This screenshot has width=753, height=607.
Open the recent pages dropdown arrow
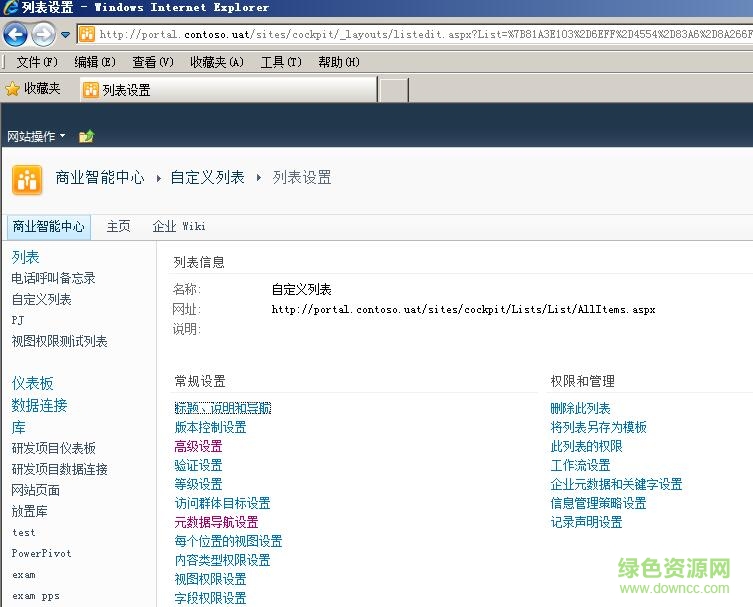coord(65,35)
